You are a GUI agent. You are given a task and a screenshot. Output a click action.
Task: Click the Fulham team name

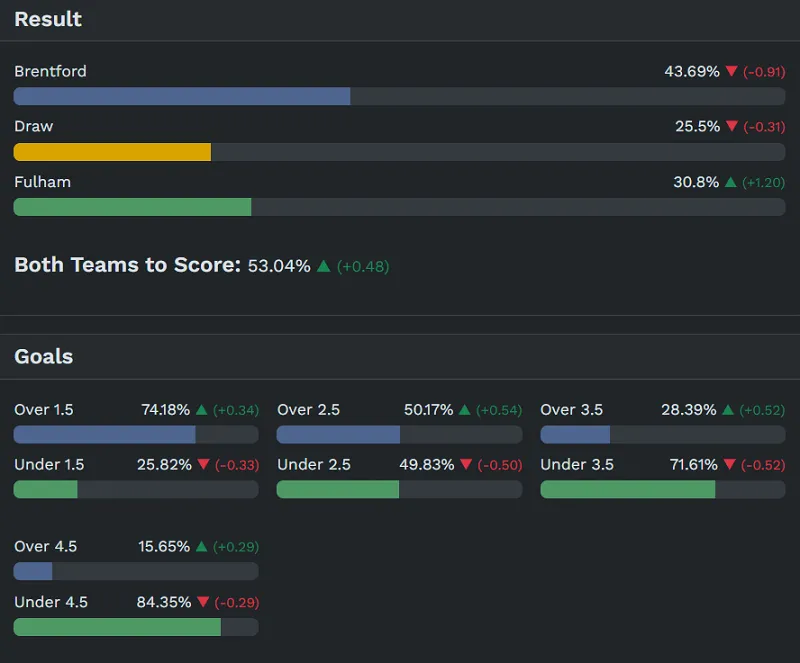click(42, 182)
